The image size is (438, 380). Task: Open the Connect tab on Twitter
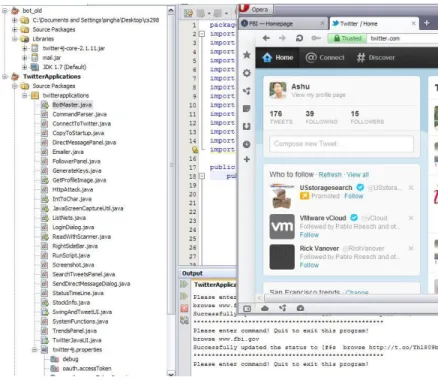click(x=325, y=58)
